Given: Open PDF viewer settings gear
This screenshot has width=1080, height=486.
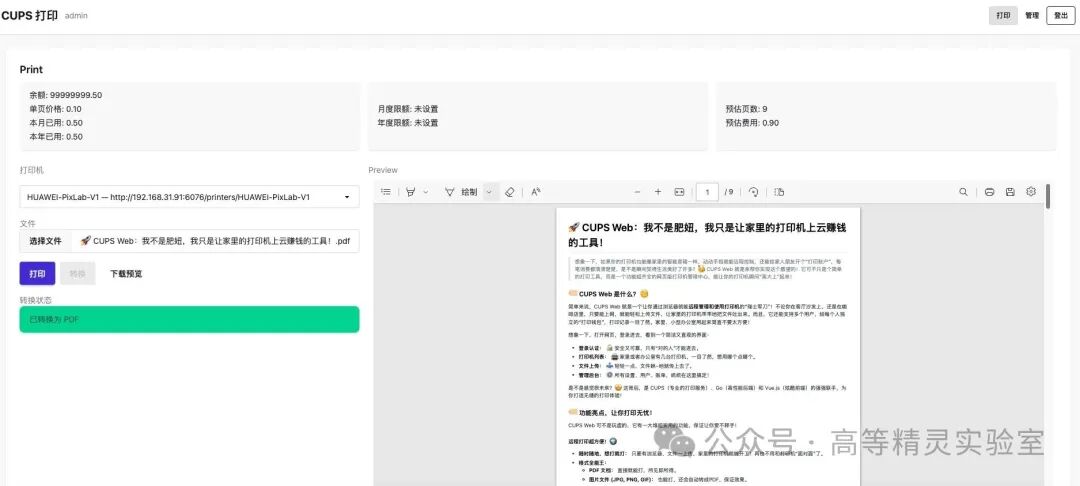Looking at the screenshot, I should pos(1031,192).
